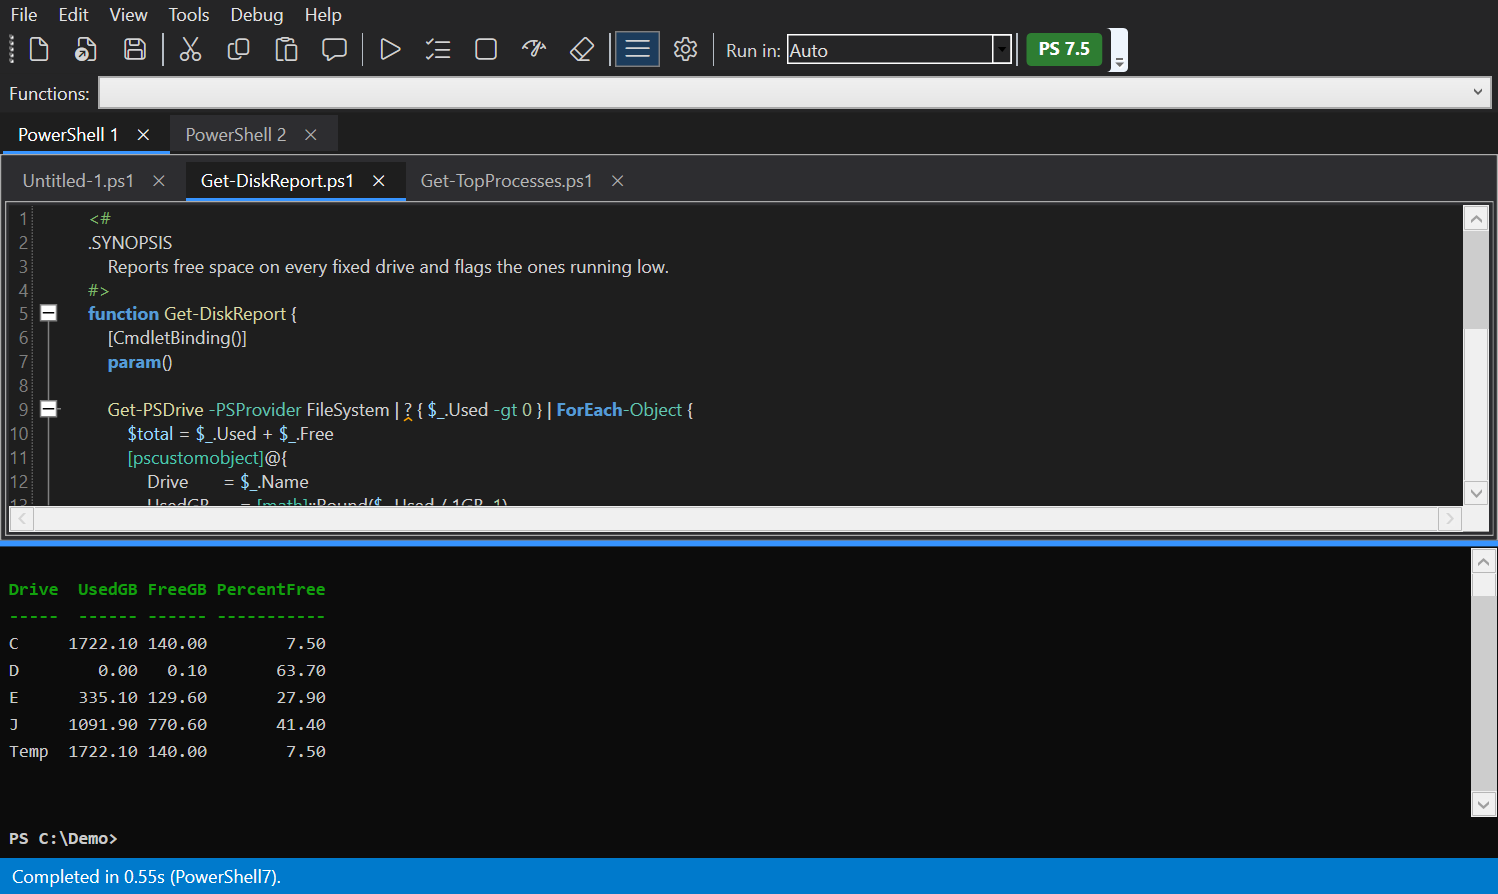Click '.SYNOPSIS' comment on line 2
1498x894 pixels.
pyautogui.click(x=130, y=243)
